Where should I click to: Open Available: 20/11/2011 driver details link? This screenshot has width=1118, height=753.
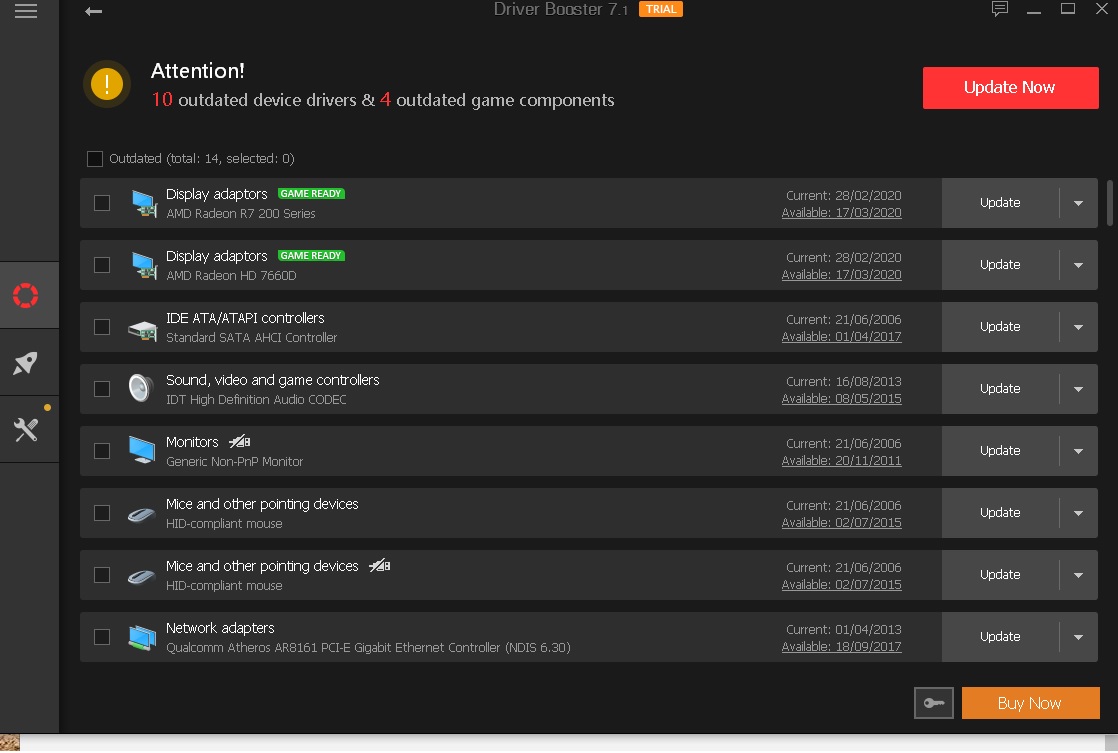click(x=841, y=461)
